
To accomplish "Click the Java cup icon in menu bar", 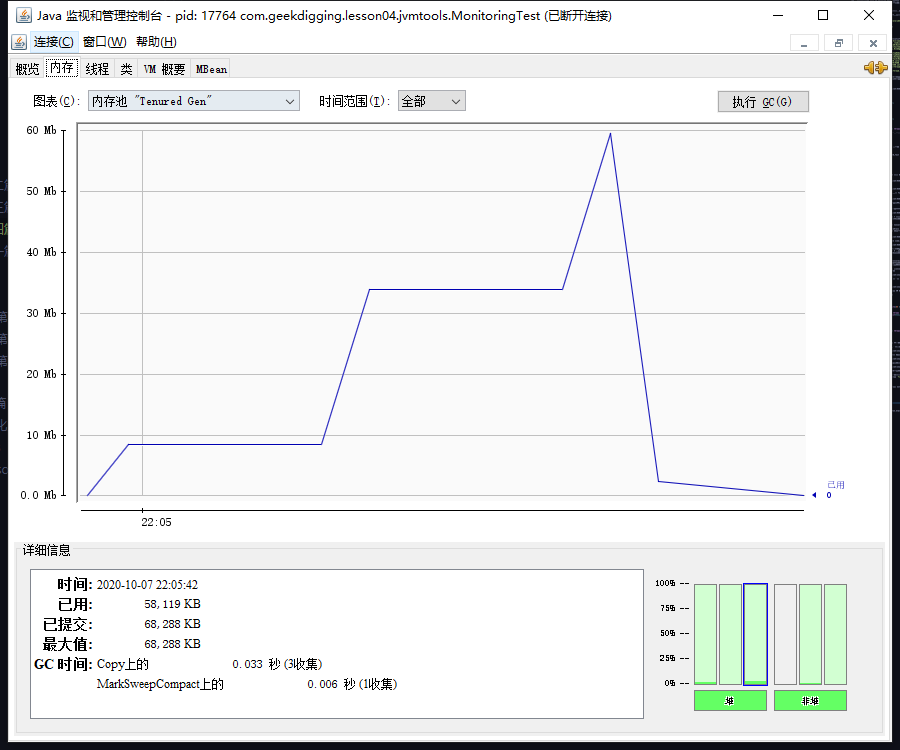I will [19, 42].
